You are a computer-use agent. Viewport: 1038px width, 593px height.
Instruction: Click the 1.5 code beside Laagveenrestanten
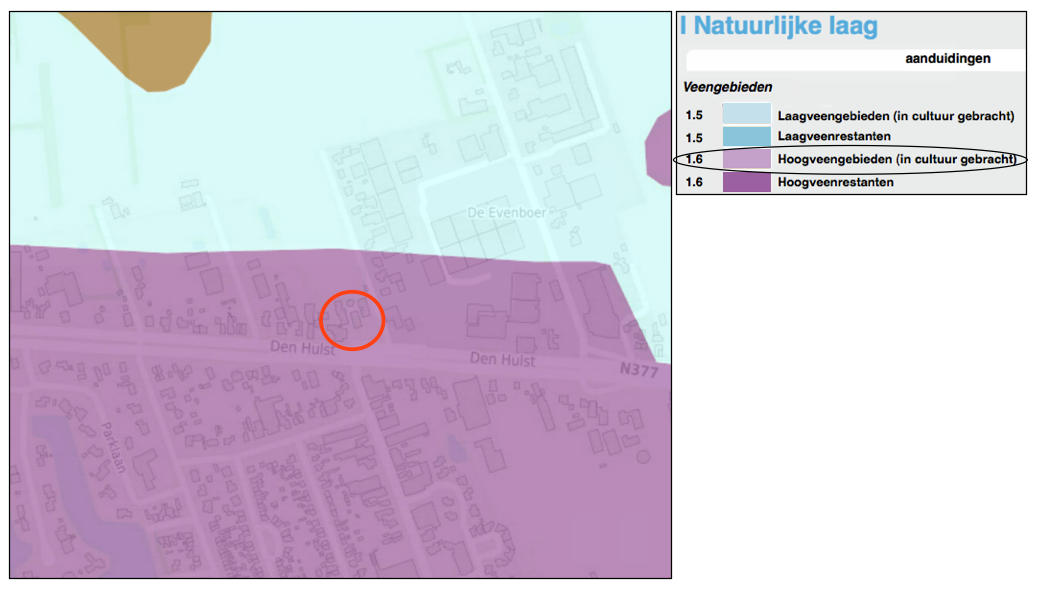point(695,137)
